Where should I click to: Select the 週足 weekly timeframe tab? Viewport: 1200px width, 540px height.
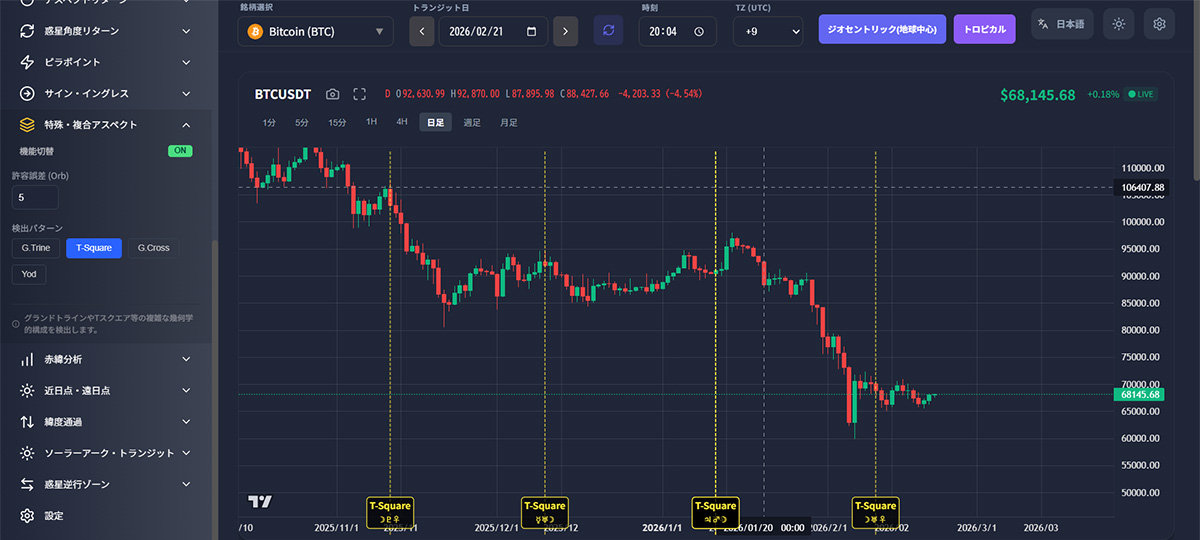pos(472,122)
